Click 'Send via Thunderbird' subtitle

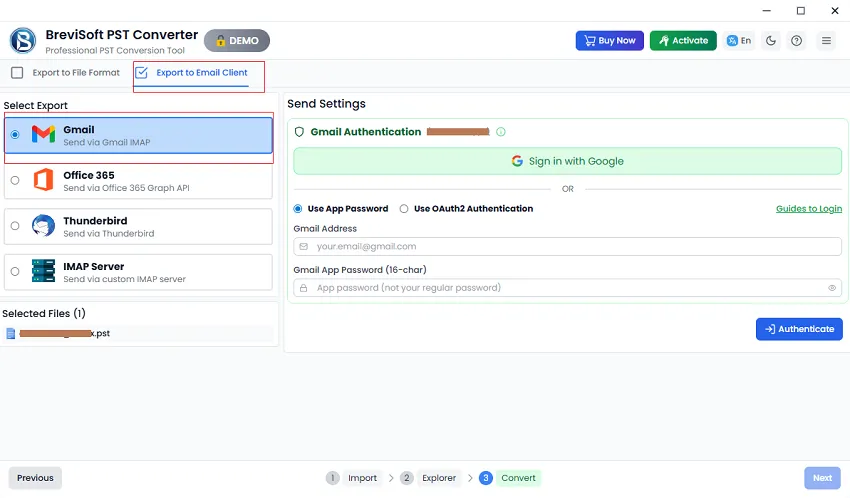[108, 234]
